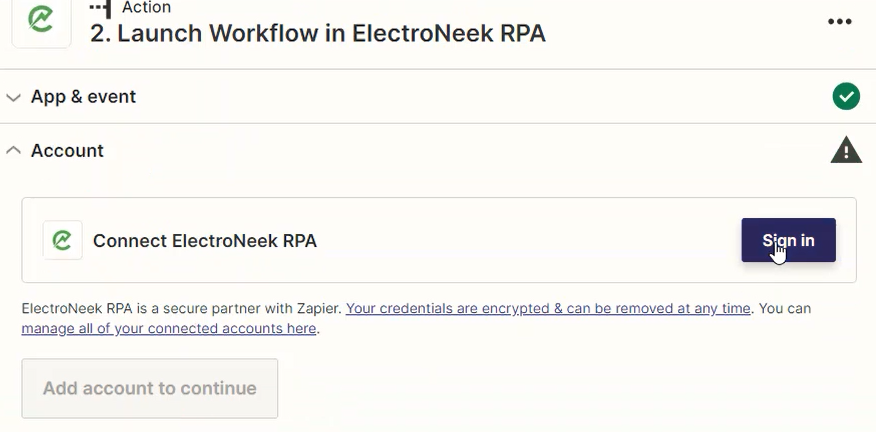Select the App & event section label
876x432 pixels.
83,97
